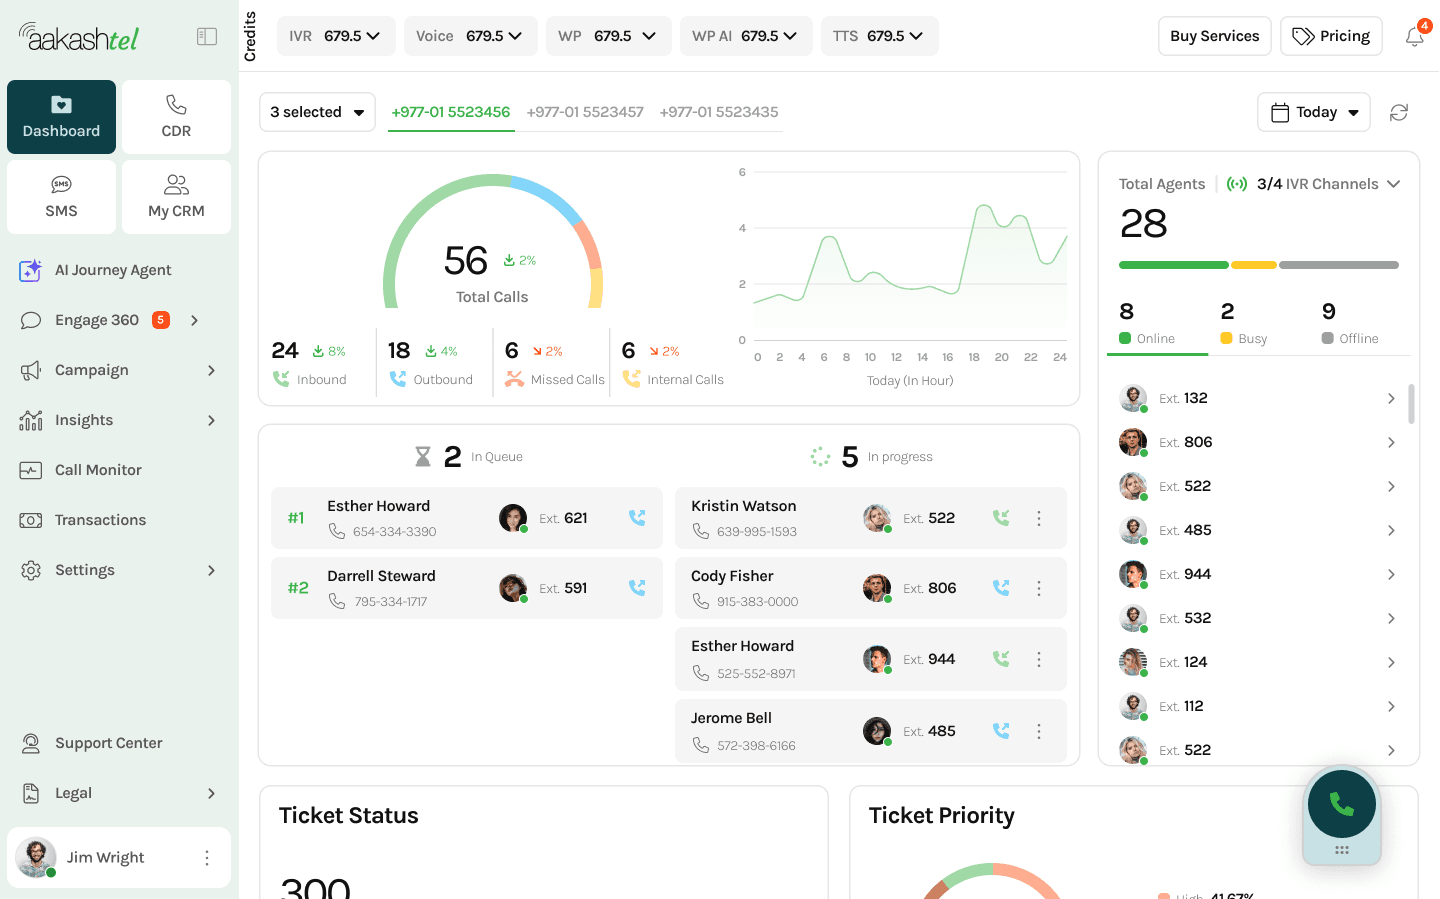This screenshot has width=1440, height=899.
Task: Click Buy Services button
Action: (1215, 36)
